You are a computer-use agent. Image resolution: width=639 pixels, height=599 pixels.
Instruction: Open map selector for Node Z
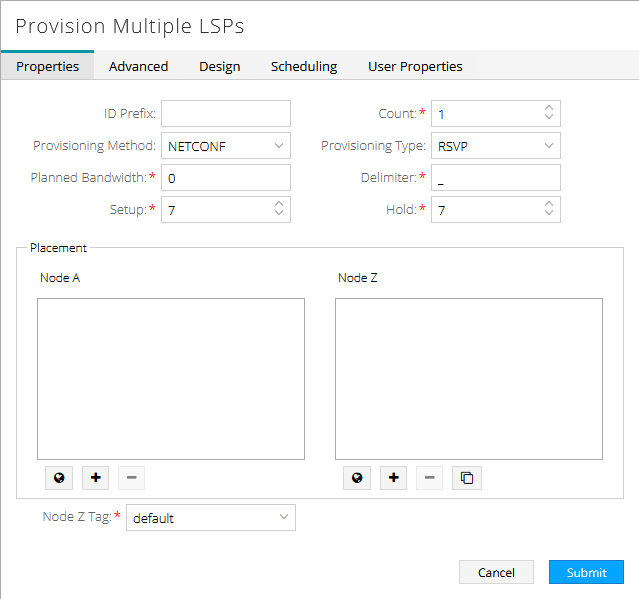[357, 478]
